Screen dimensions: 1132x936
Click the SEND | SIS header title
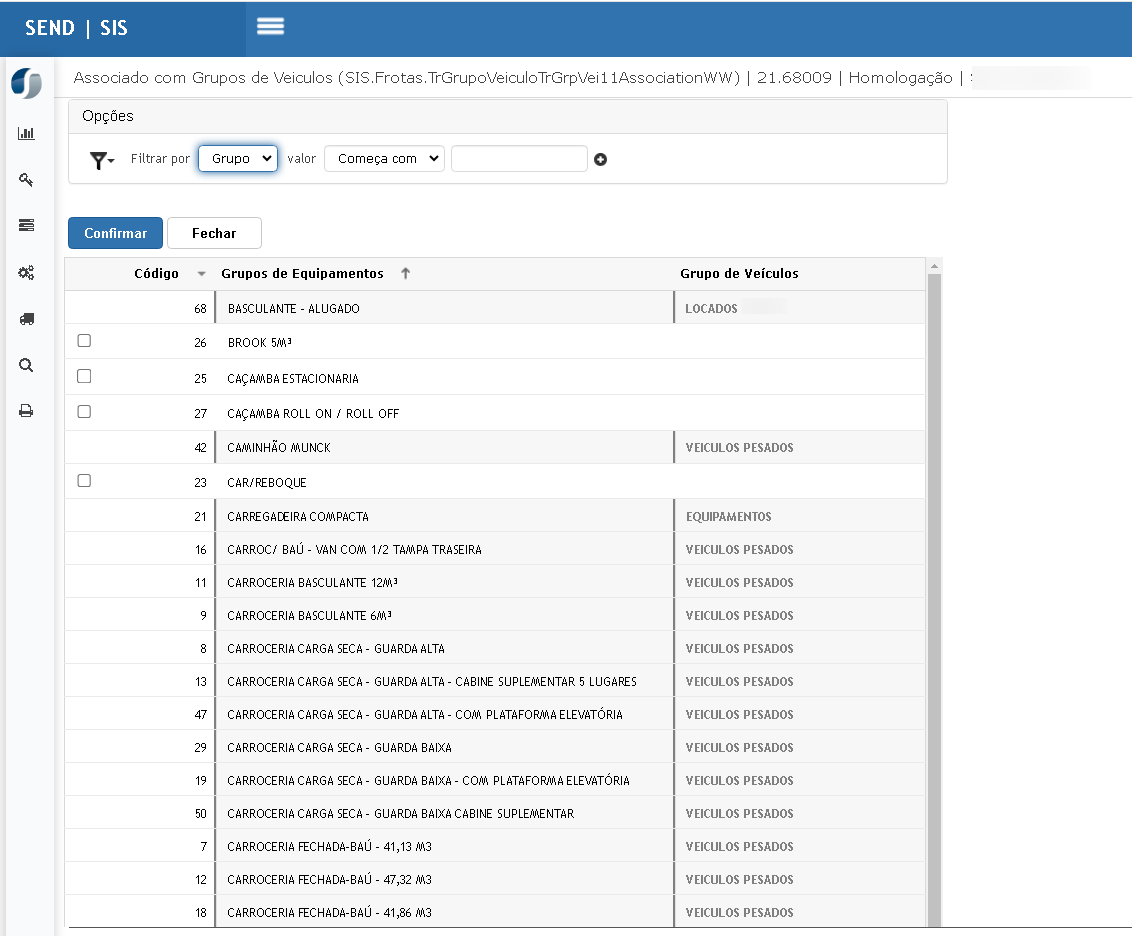point(77,28)
